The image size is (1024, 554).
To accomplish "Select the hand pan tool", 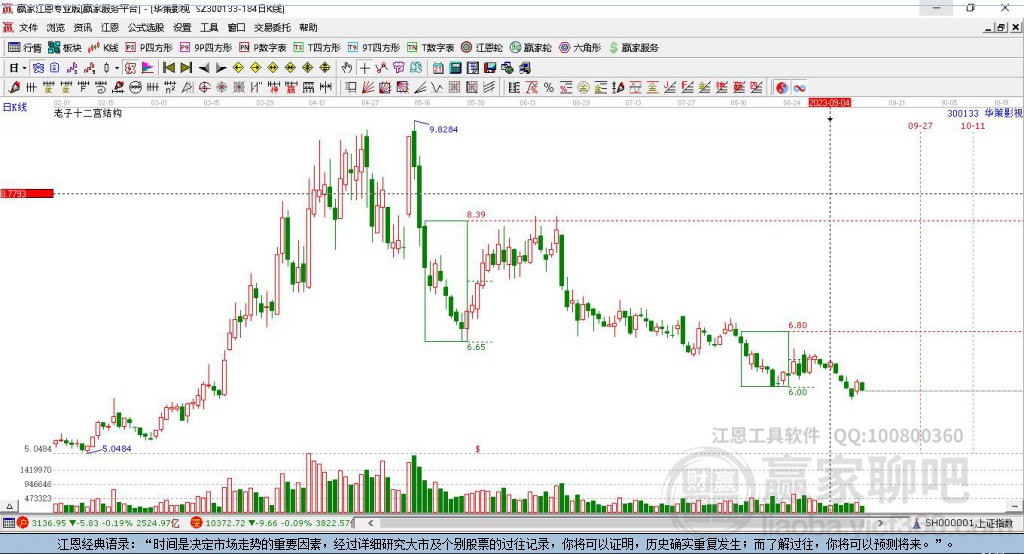I will [346, 68].
